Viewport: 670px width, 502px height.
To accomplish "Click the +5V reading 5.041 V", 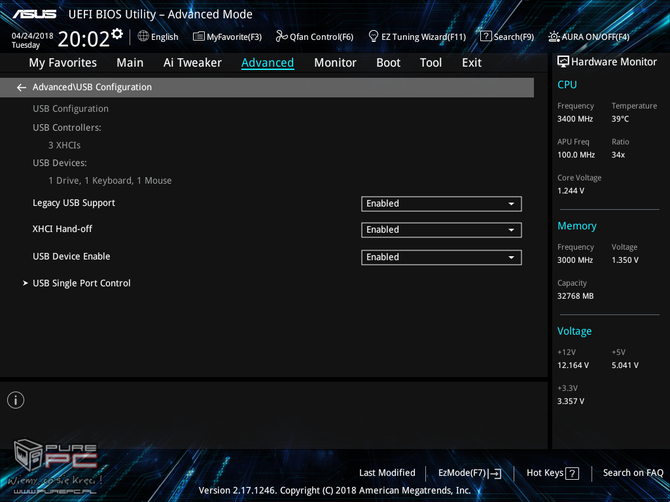I will (625, 366).
